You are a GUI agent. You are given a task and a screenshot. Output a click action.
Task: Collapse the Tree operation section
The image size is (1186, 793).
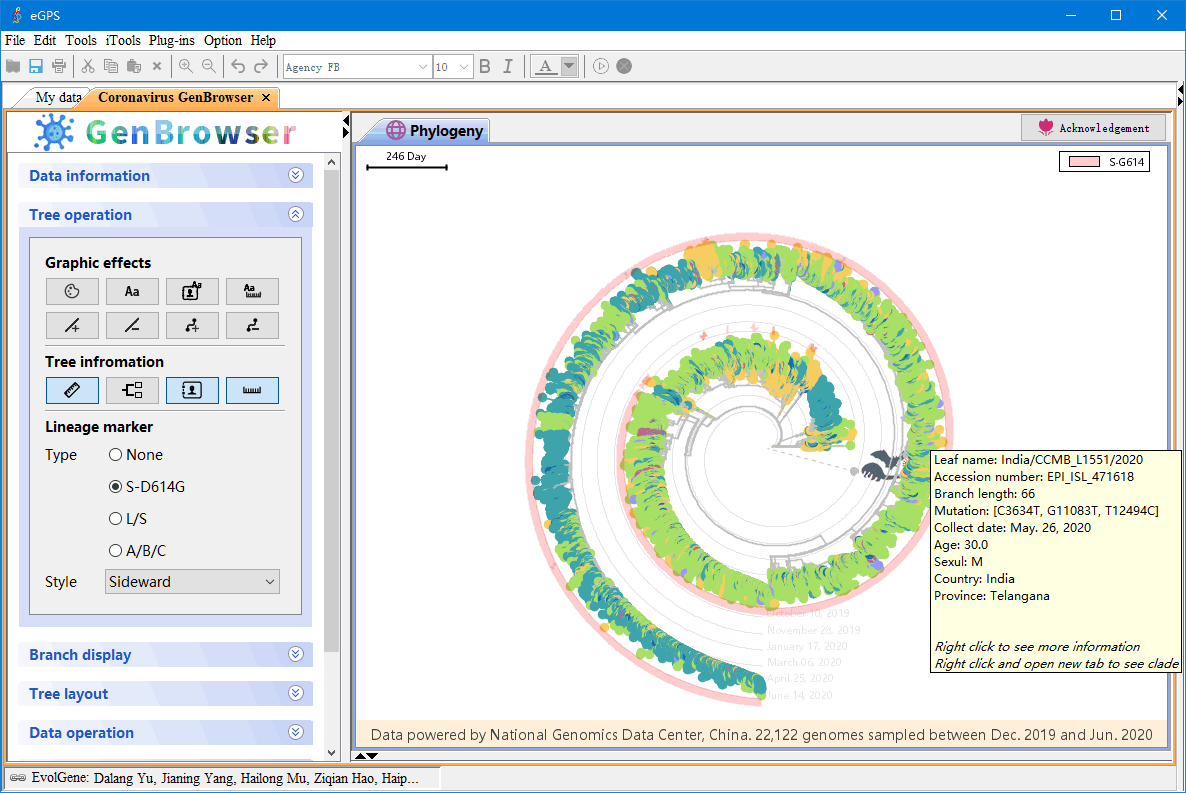pyautogui.click(x=295, y=214)
